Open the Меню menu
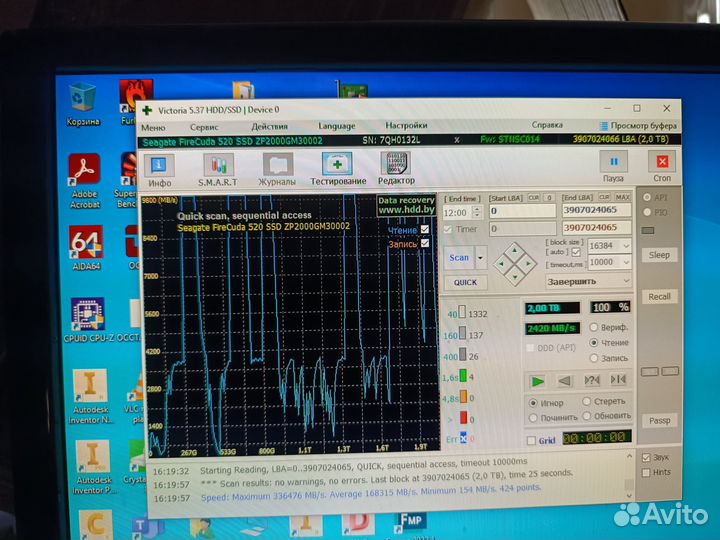 (x=153, y=128)
